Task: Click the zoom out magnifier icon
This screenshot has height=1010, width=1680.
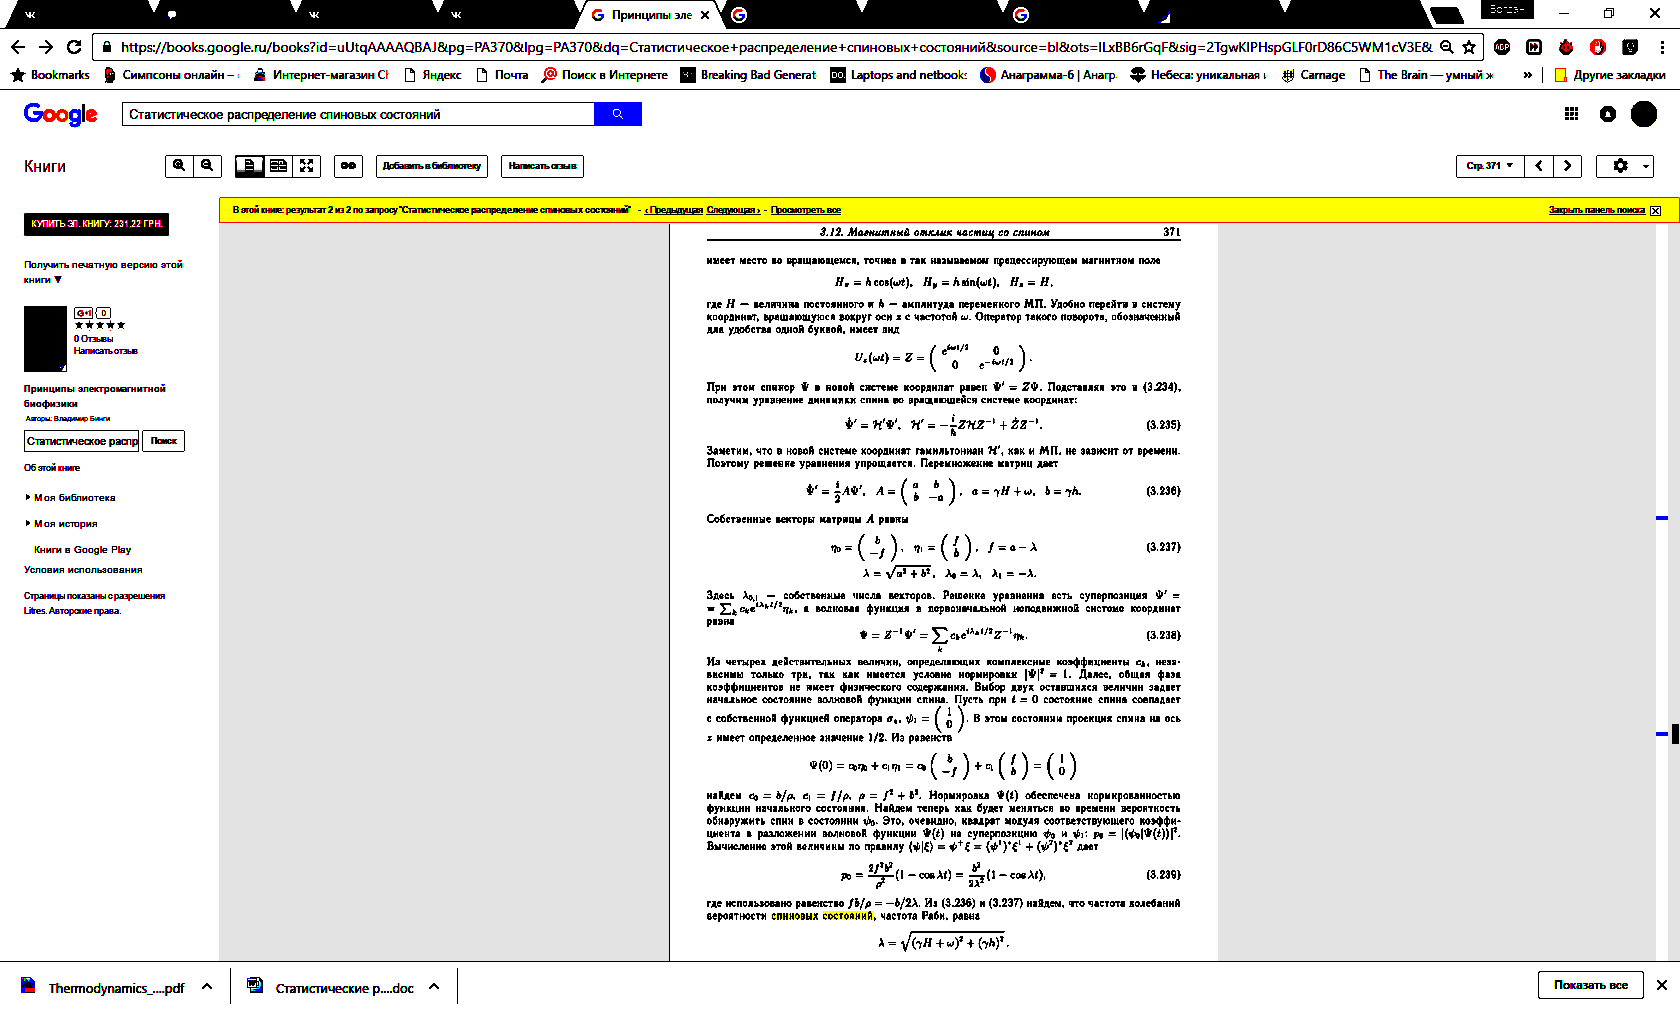Action: tap(207, 166)
